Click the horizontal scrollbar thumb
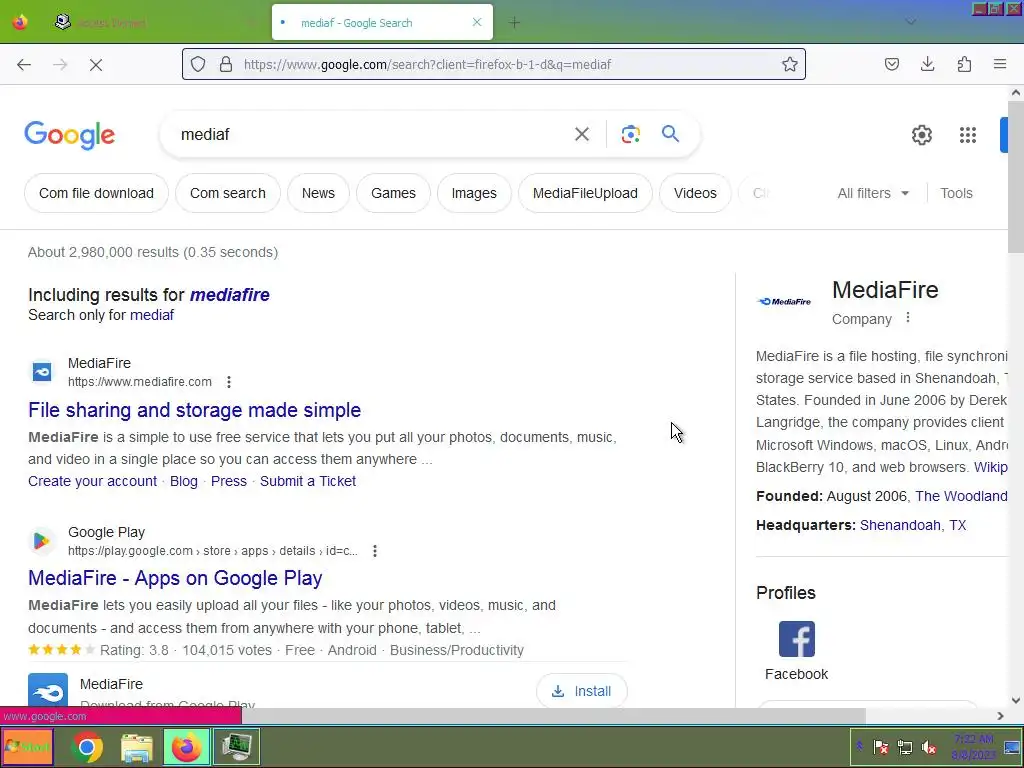This screenshot has height=768, width=1024. pos(554,716)
